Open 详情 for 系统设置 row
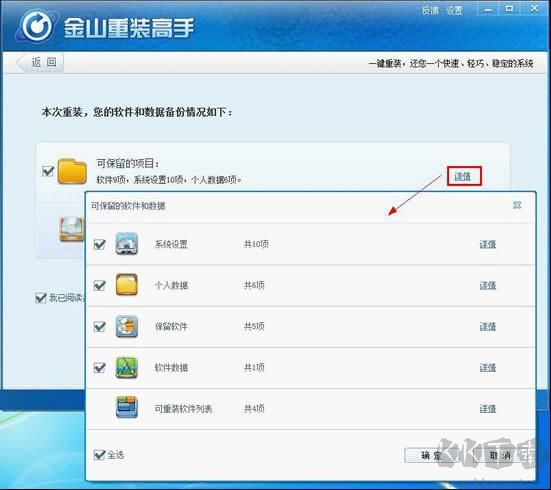Image resolution: width=551 pixels, height=490 pixels. pyautogui.click(x=488, y=244)
